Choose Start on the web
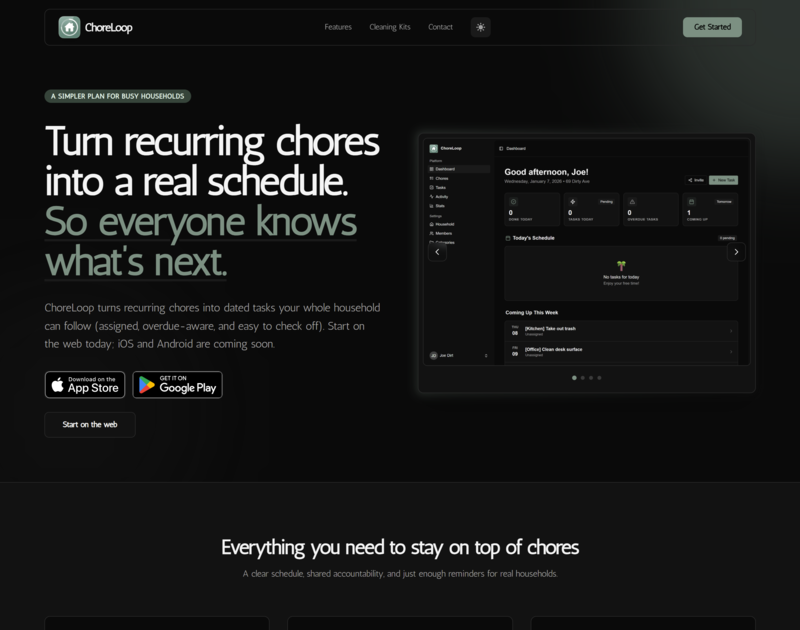This screenshot has width=800, height=630. 89,424
